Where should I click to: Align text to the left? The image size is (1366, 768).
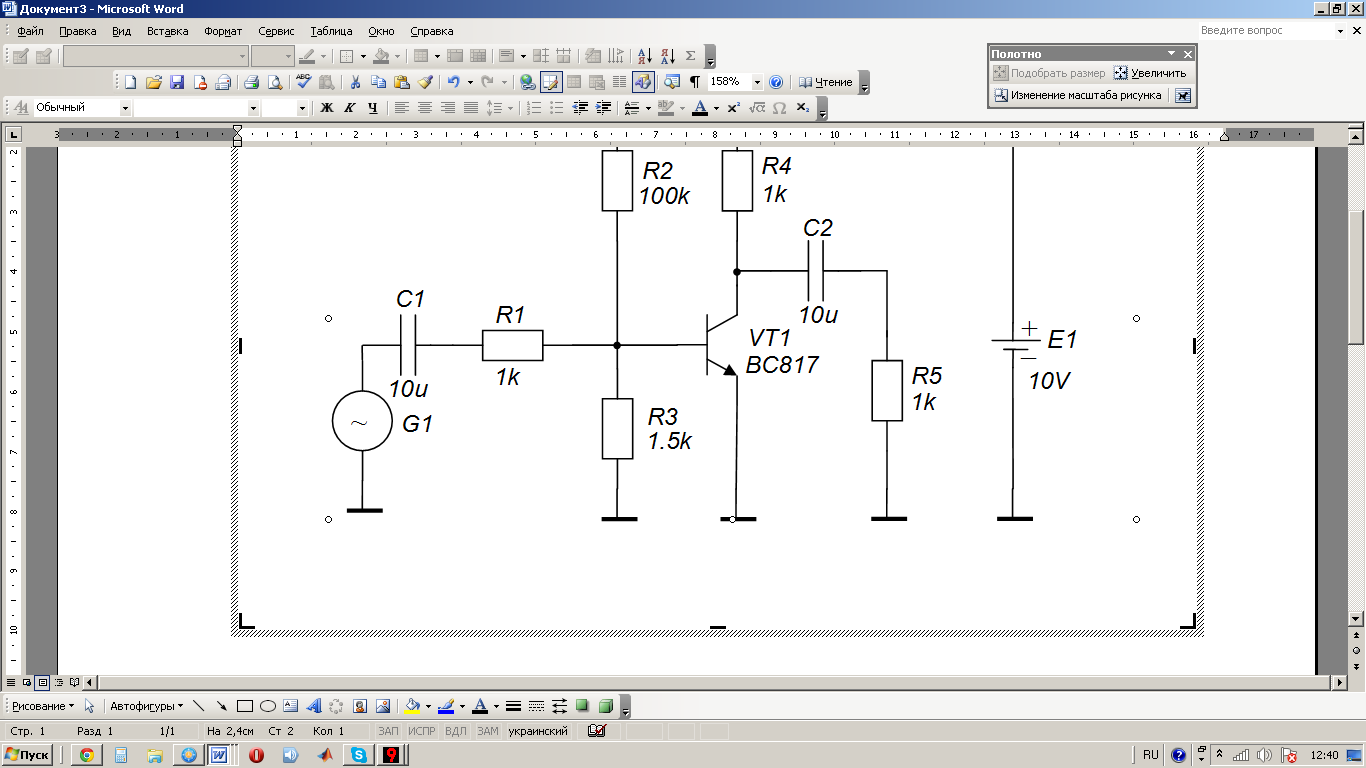(x=401, y=107)
